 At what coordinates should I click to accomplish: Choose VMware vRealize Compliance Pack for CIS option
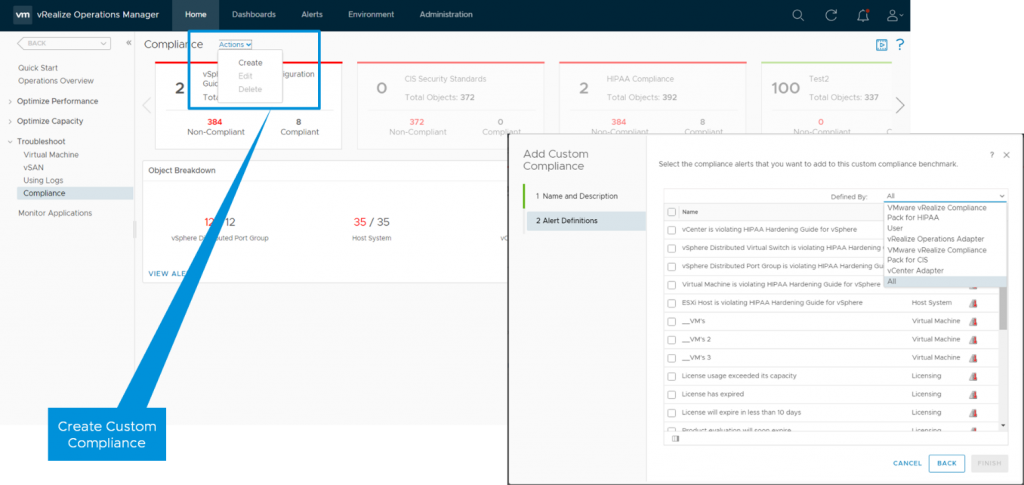click(945, 255)
